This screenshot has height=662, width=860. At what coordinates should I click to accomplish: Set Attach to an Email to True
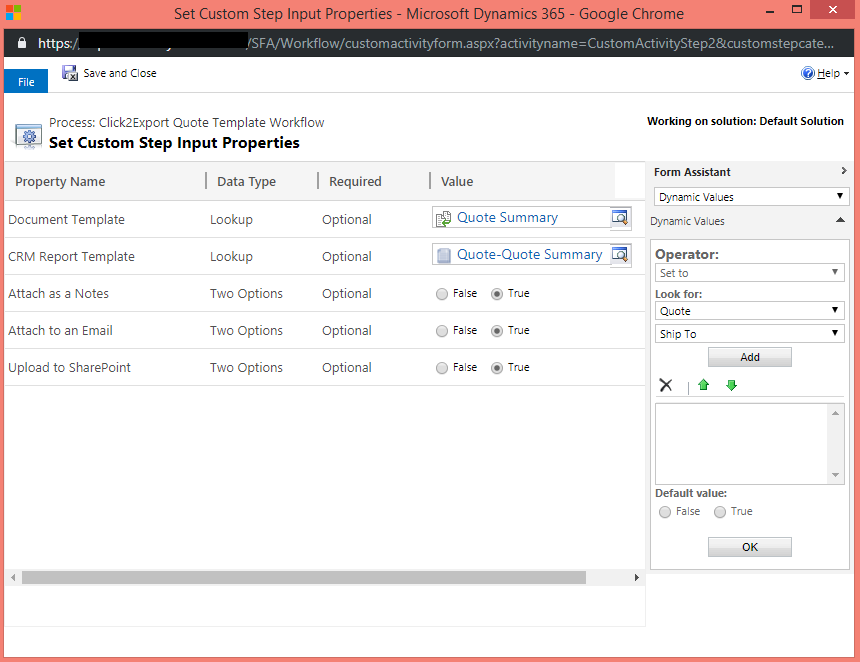(496, 331)
